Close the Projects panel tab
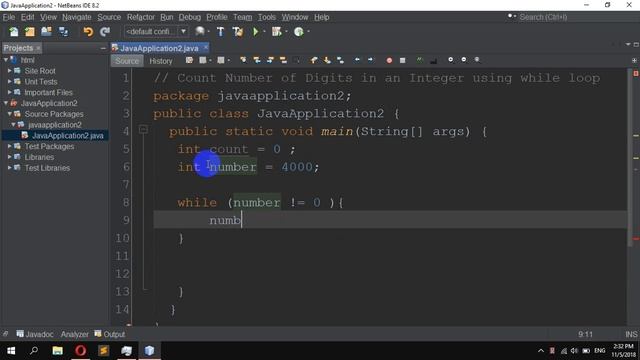This screenshot has width=640, height=360. 38,48
